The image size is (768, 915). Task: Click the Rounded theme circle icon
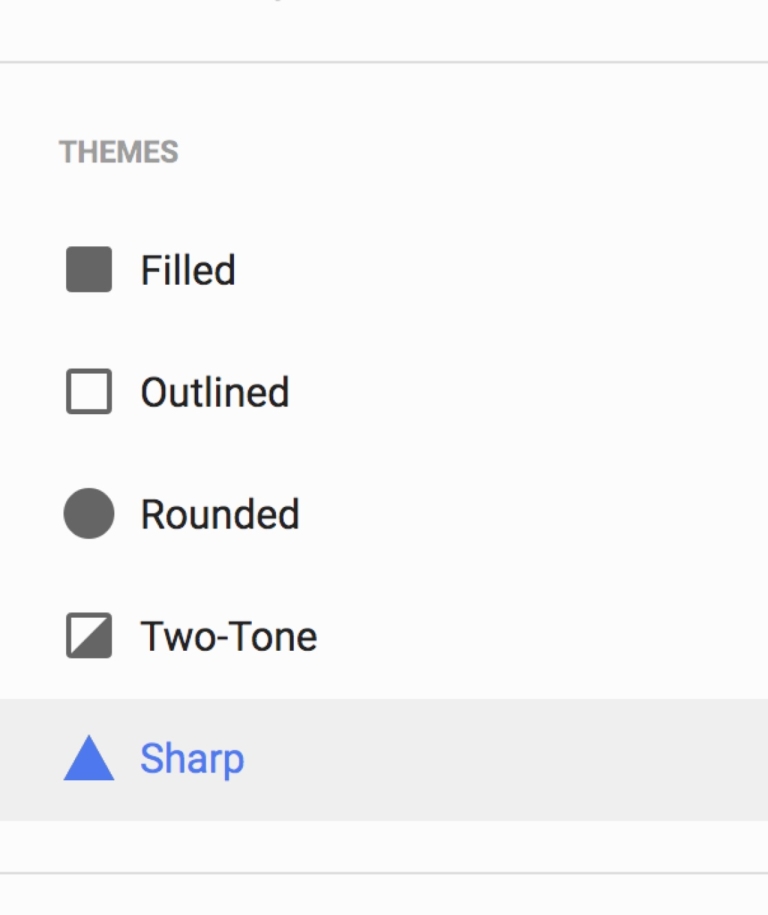(x=89, y=514)
